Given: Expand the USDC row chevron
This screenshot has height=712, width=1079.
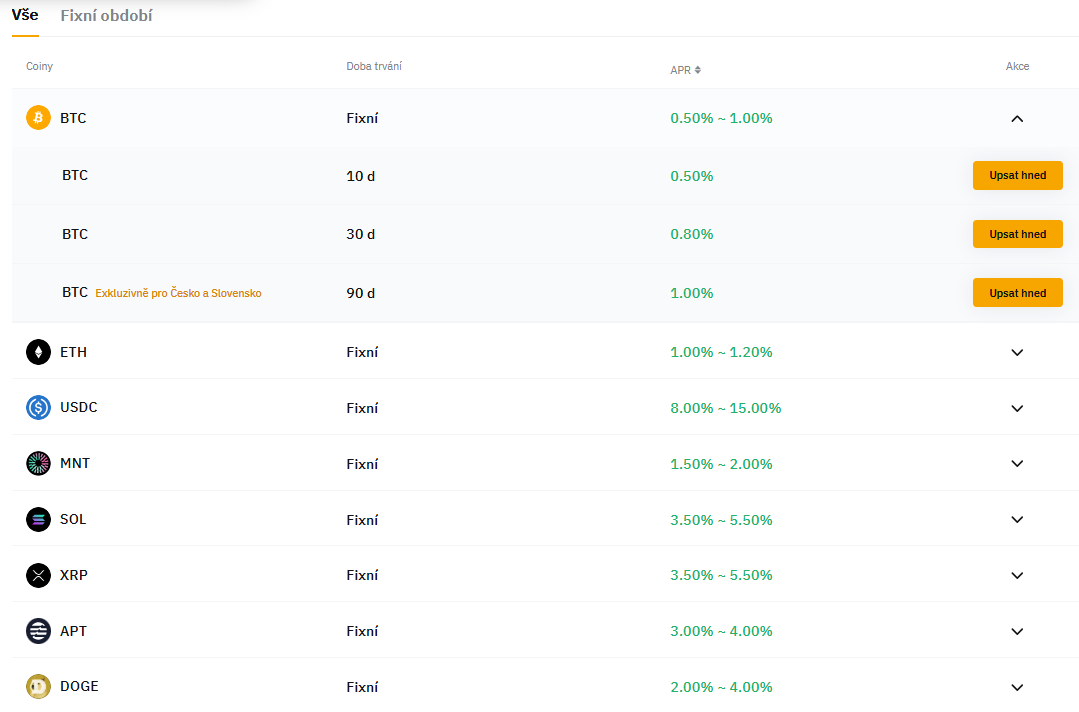Looking at the screenshot, I should coord(1017,408).
